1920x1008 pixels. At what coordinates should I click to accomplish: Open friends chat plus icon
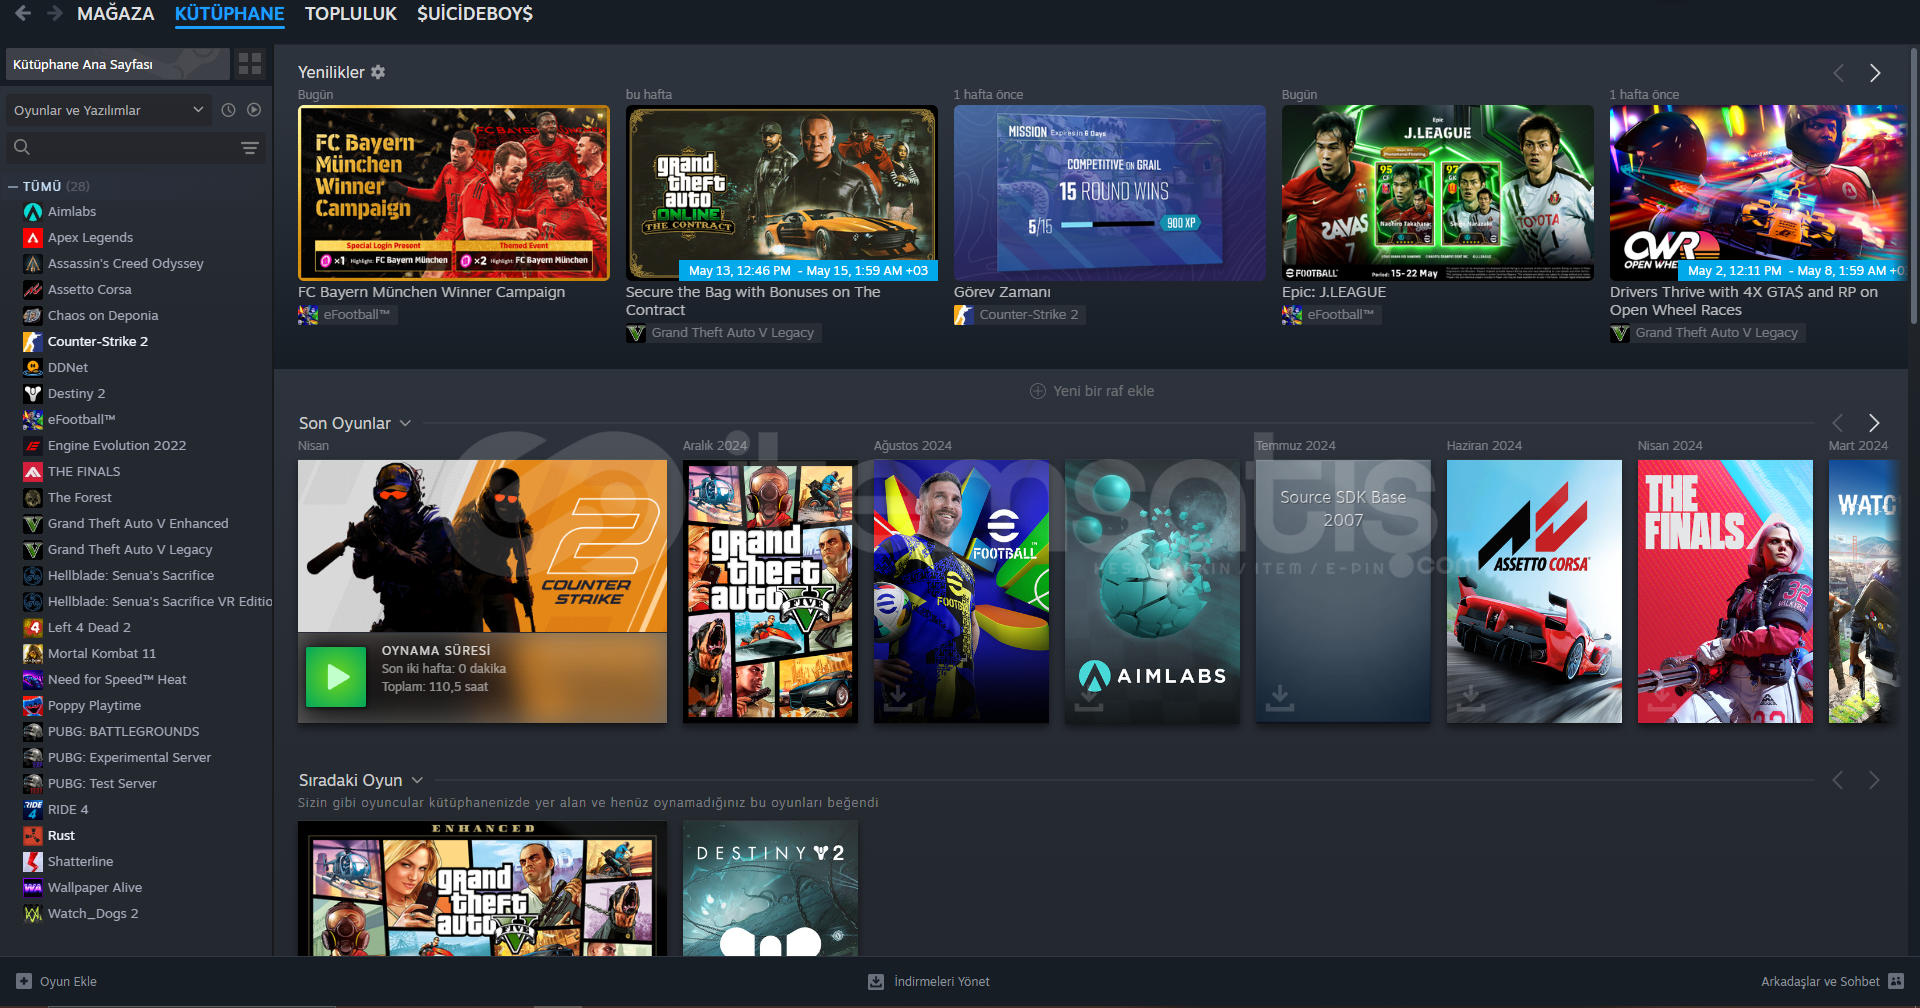pos(1896,982)
